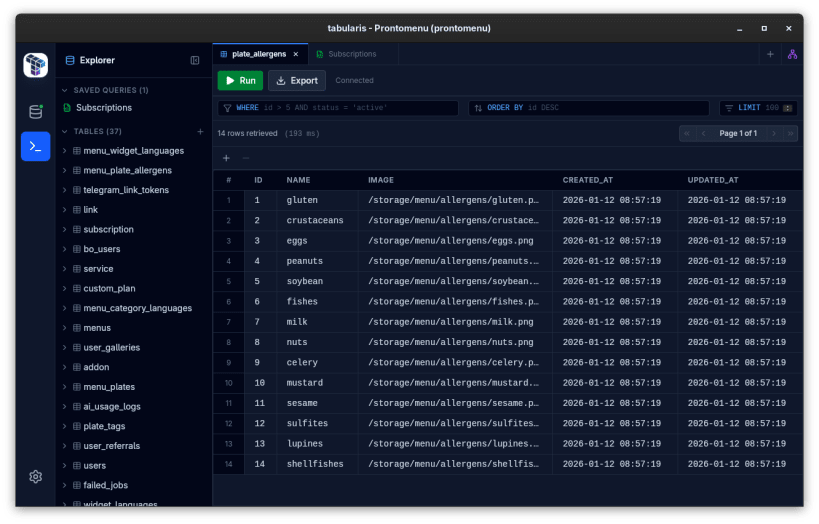Collapse the Saved Queries section
819x524 pixels.
pyautogui.click(x=65, y=90)
